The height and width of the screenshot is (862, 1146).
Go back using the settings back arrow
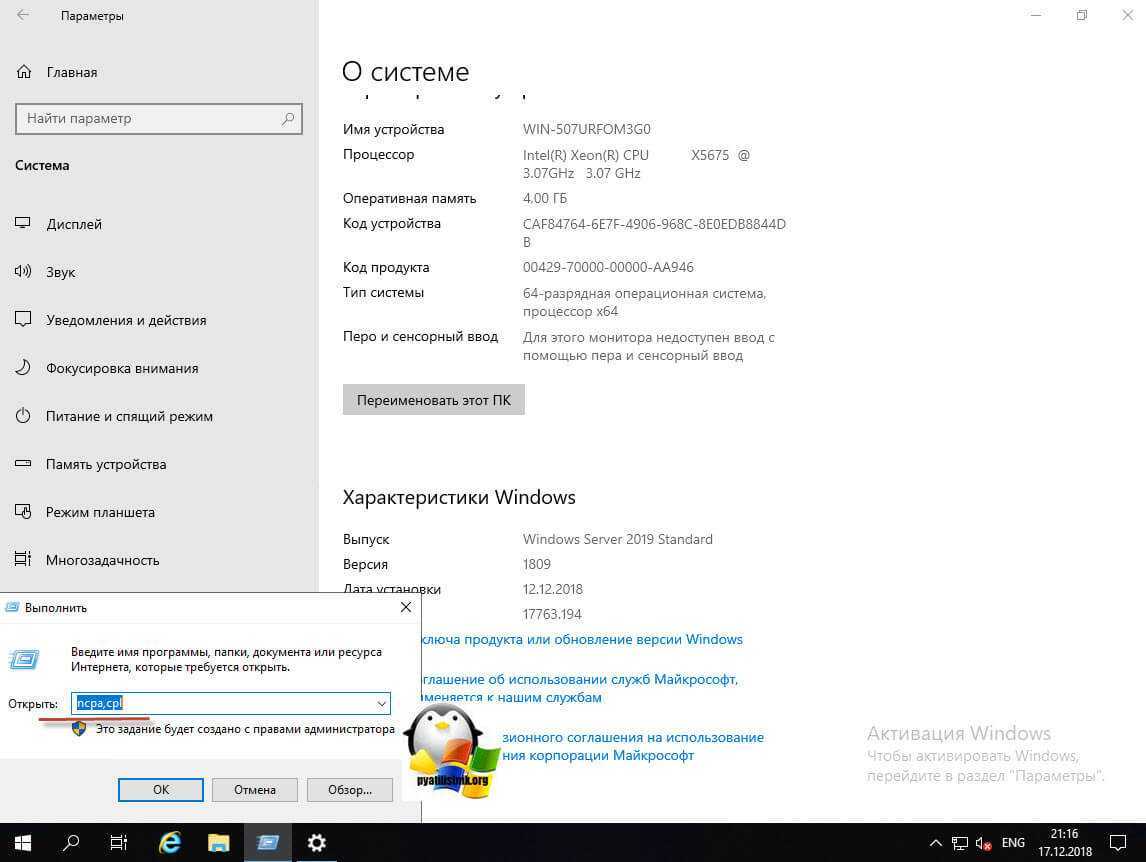pos(23,16)
